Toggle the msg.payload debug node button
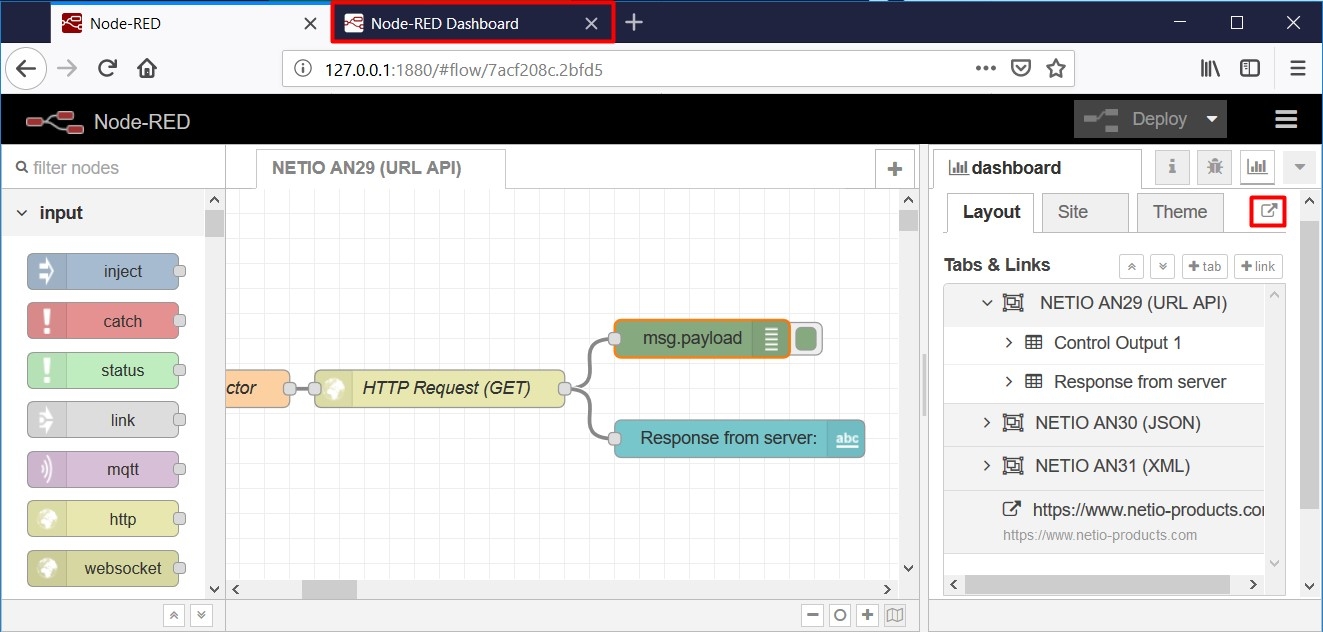The width and height of the screenshot is (1323, 632). point(807,339)
